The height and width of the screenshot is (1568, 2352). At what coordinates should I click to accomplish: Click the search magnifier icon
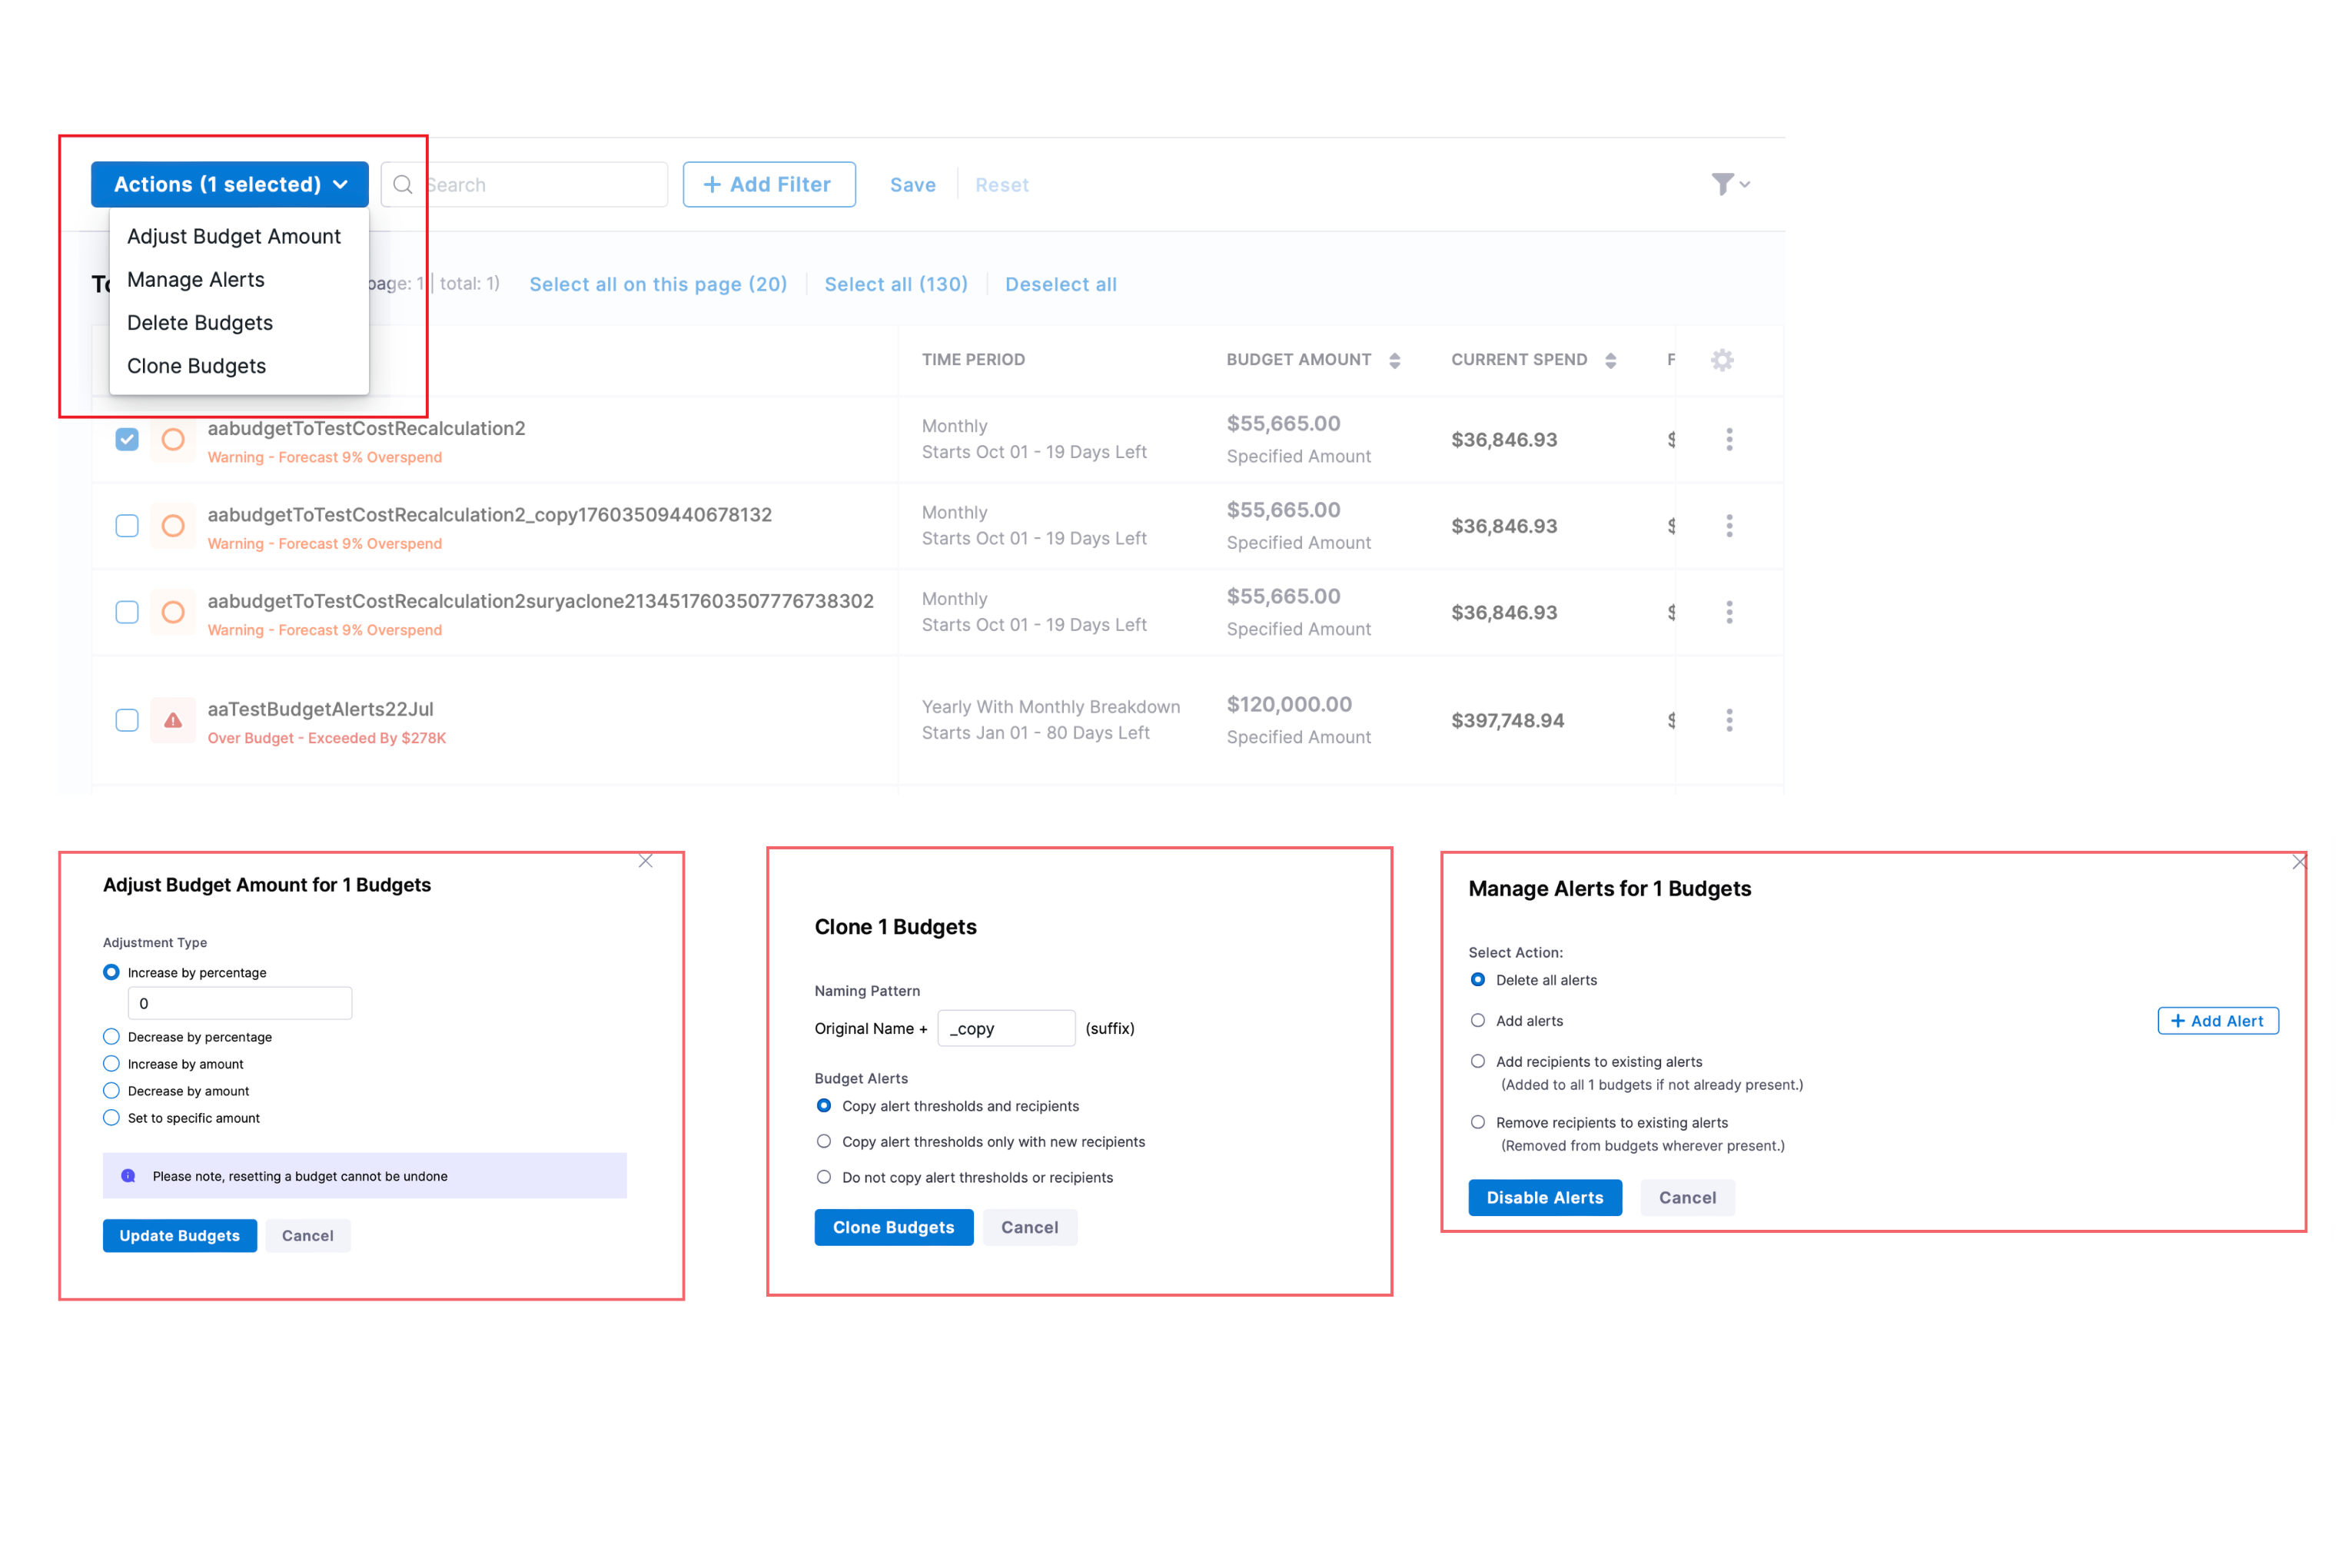(x=403, y=185)
